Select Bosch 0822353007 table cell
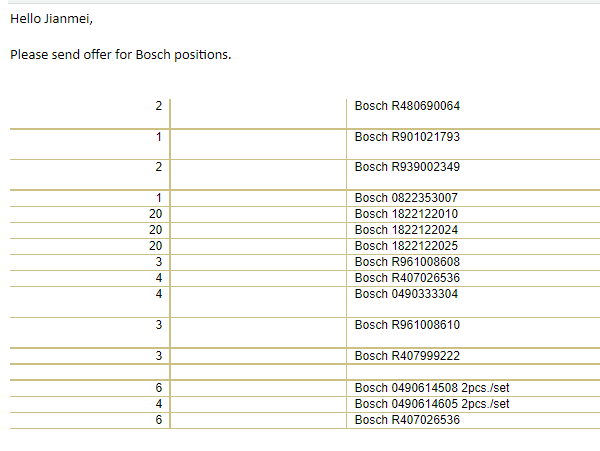Image resolution: width=600 pixels, height=451 pixels. coord(406,198)
